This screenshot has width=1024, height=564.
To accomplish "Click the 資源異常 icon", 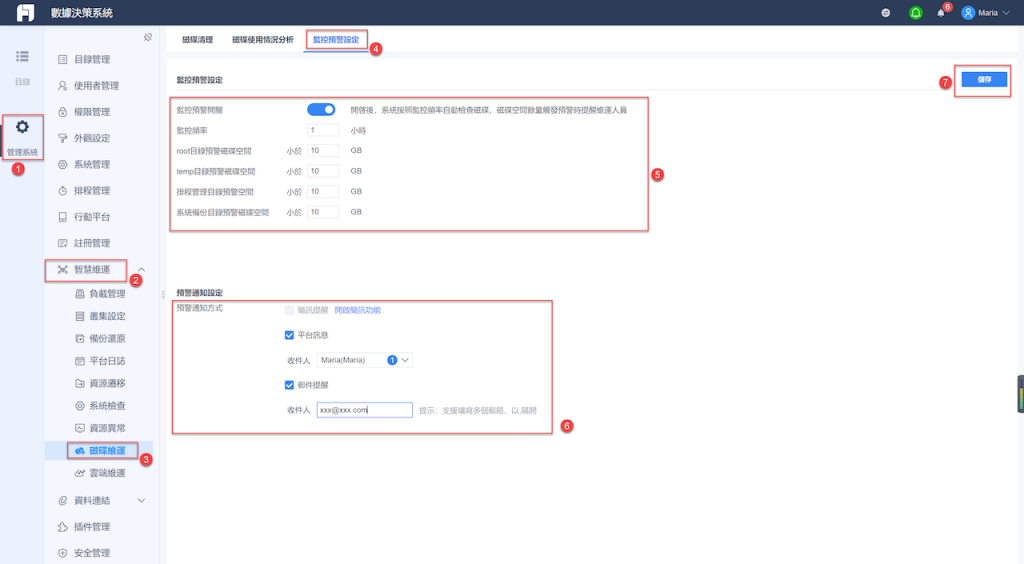I will tap(80, 428).
